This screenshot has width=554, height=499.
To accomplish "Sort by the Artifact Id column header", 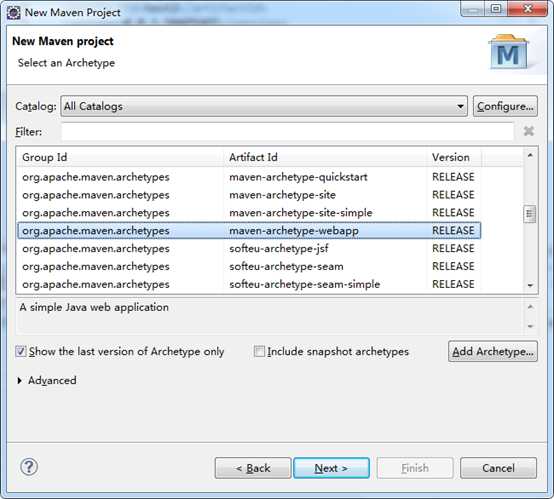I will [325, 157].
